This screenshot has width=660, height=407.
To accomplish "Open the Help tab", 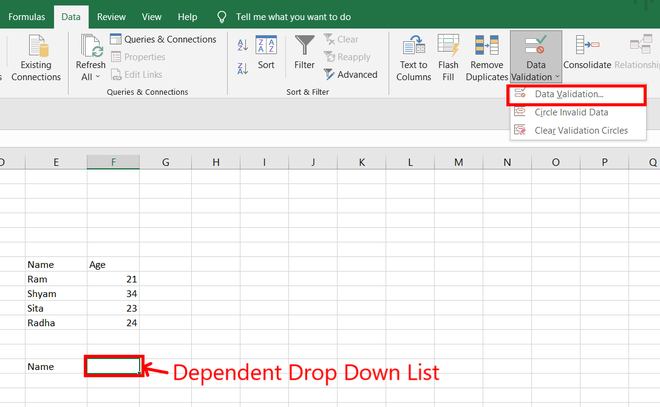I will click(x=187, y=17).
